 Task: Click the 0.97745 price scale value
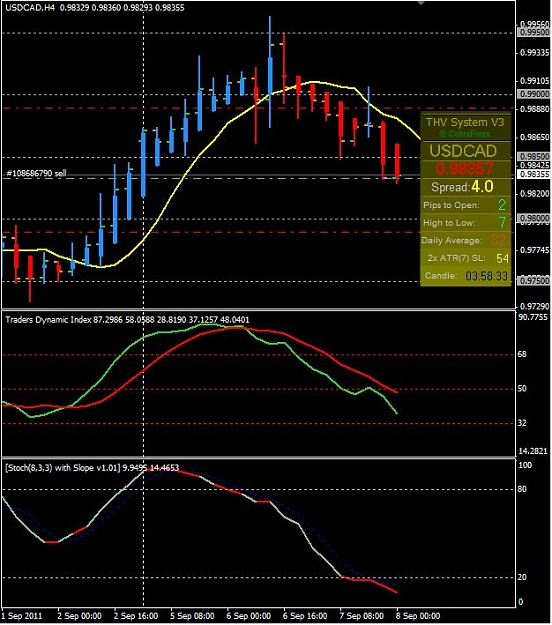tap(534, 250)
